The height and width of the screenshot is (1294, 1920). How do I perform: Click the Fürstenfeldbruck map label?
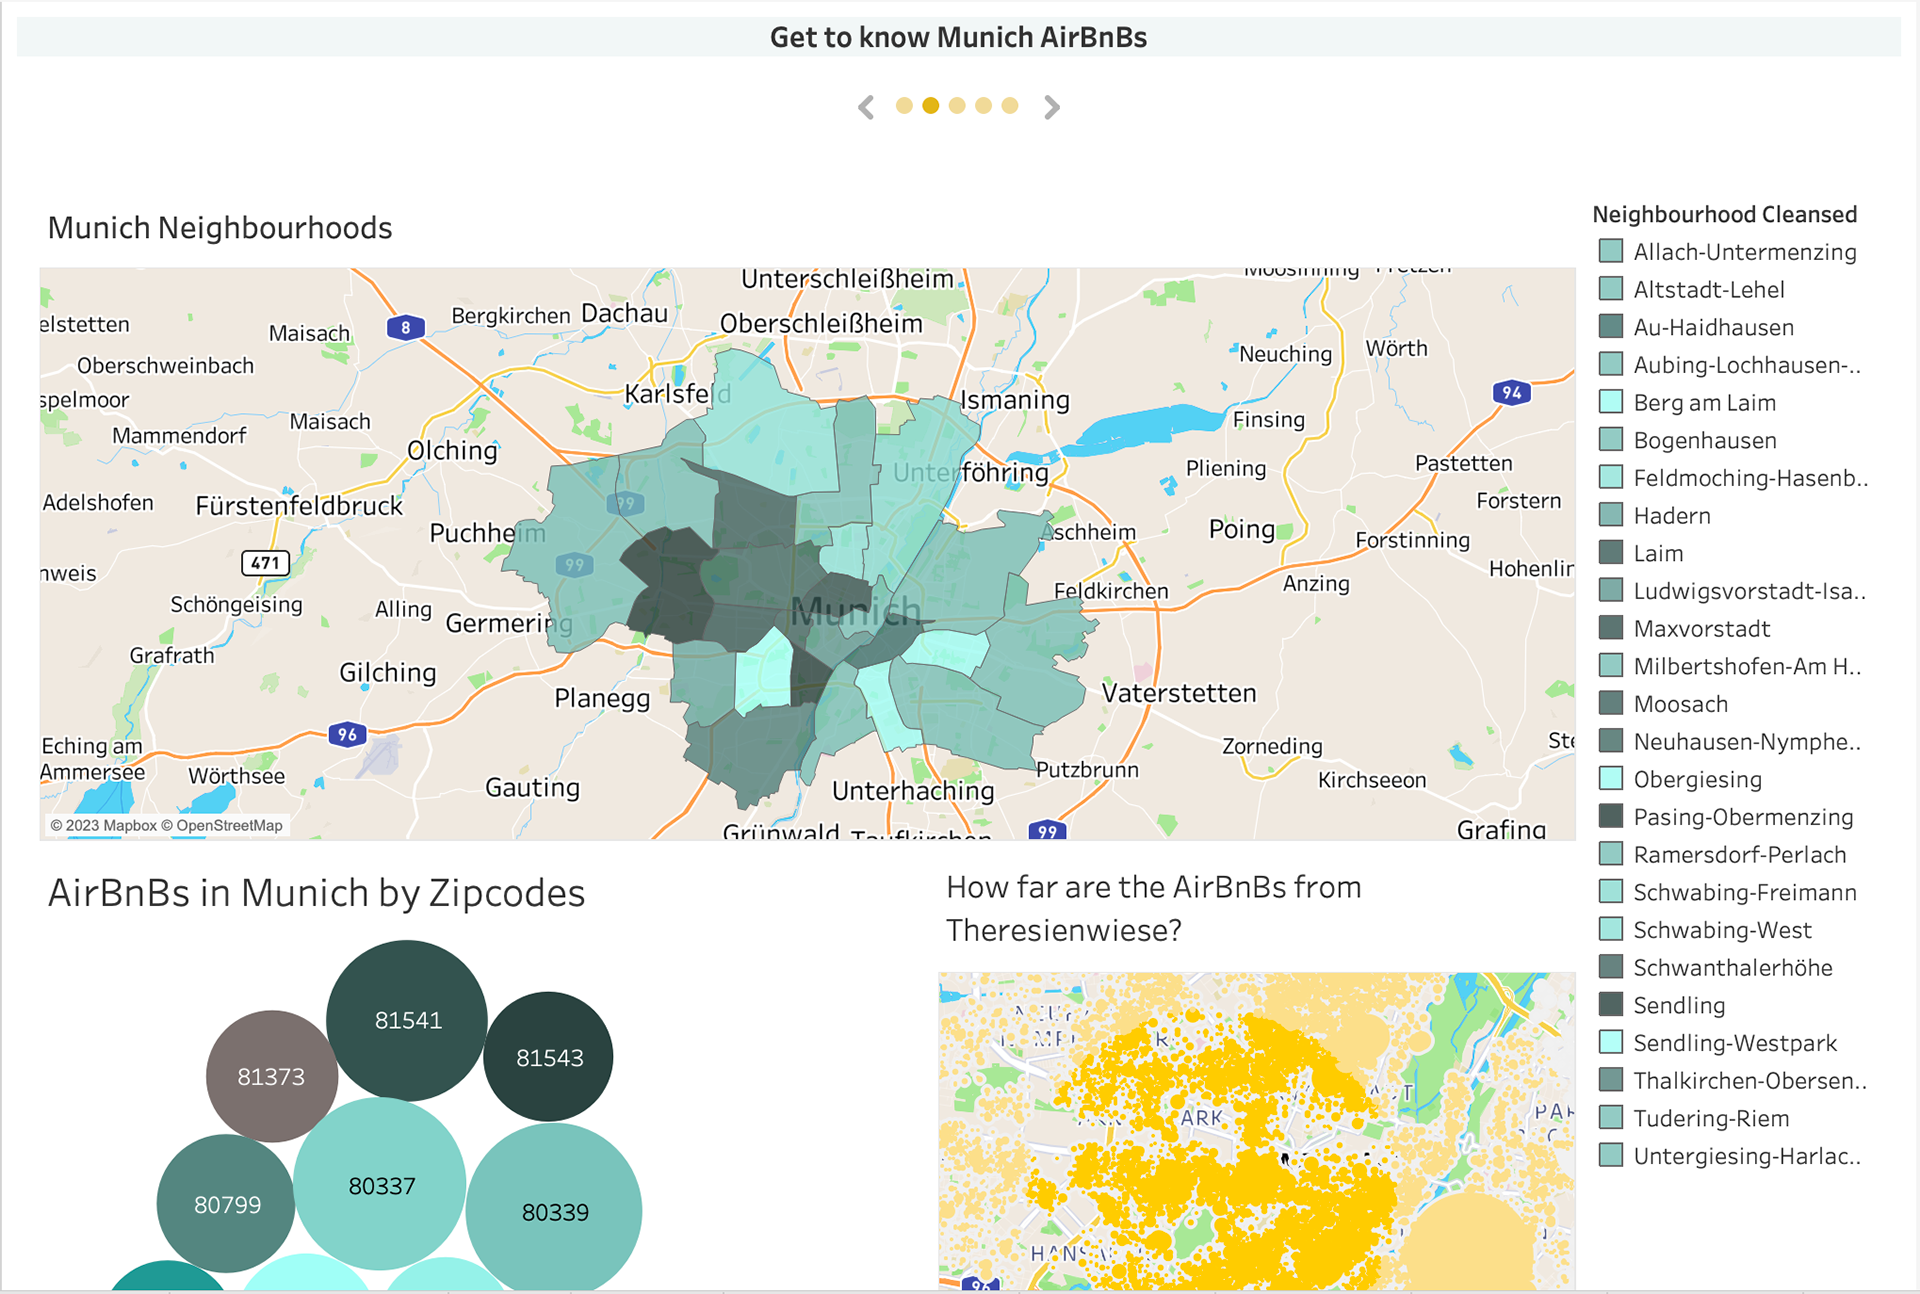pyautogui.click(x=298, y=506)
